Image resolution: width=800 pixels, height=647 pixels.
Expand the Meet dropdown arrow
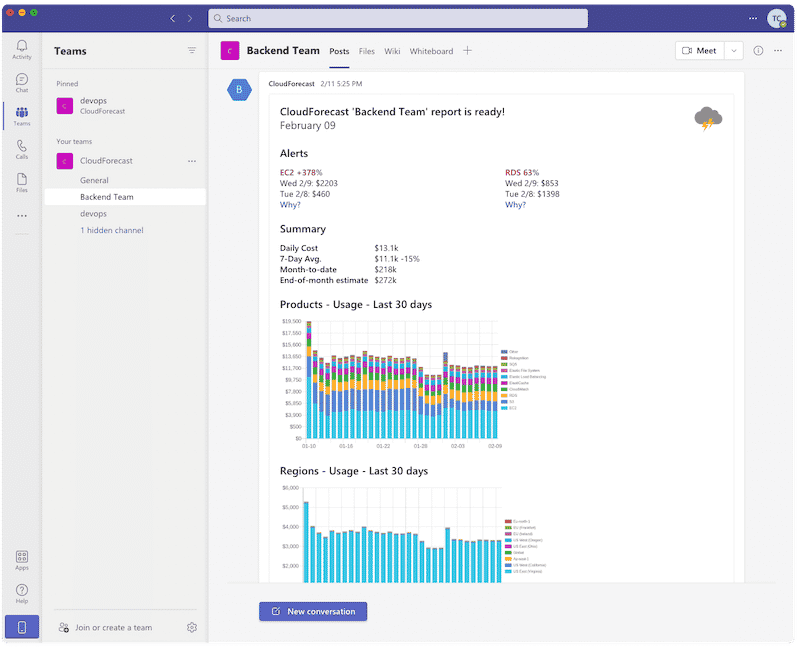(x=734, y=51)
